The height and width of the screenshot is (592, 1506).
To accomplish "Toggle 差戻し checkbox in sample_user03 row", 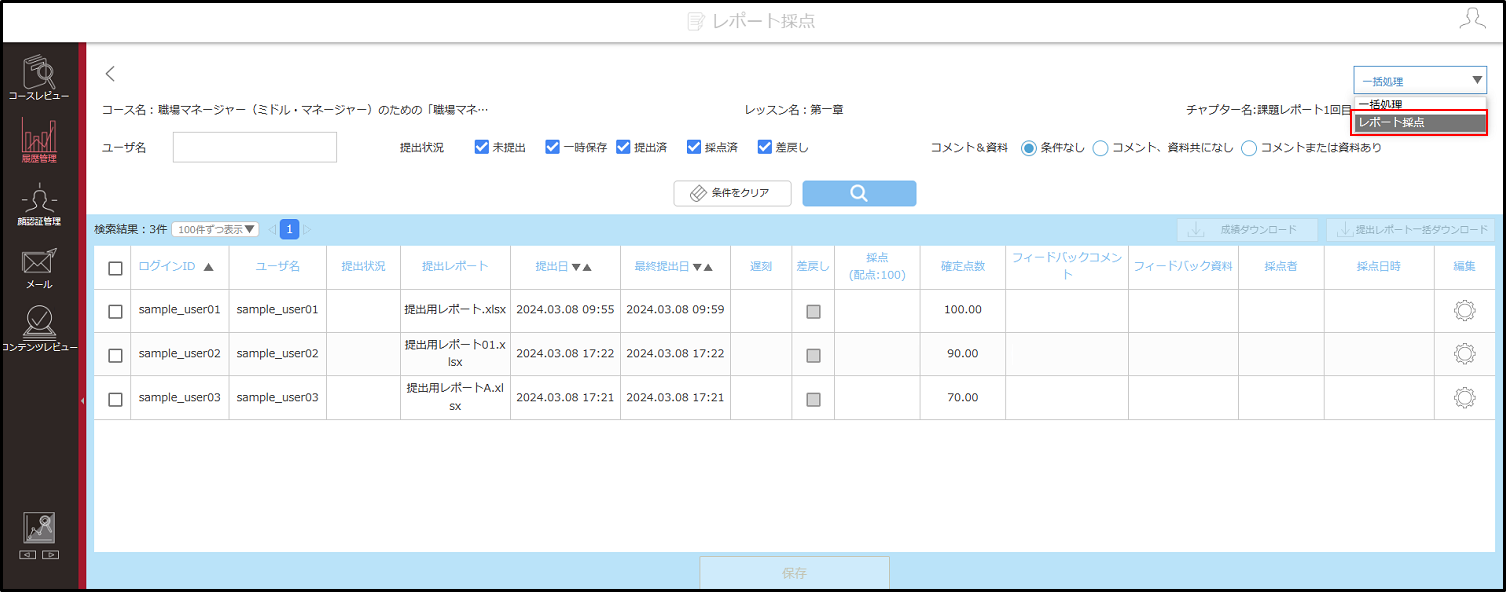I will click(x=813, y=399).
